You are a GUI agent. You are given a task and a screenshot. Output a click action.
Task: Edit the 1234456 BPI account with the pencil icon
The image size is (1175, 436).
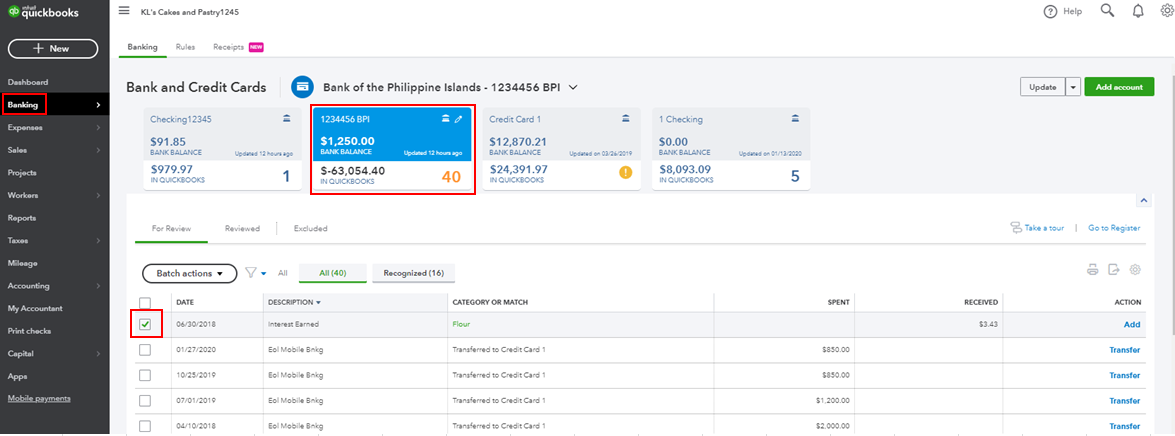pyautogui.click(x=459, y=118)
